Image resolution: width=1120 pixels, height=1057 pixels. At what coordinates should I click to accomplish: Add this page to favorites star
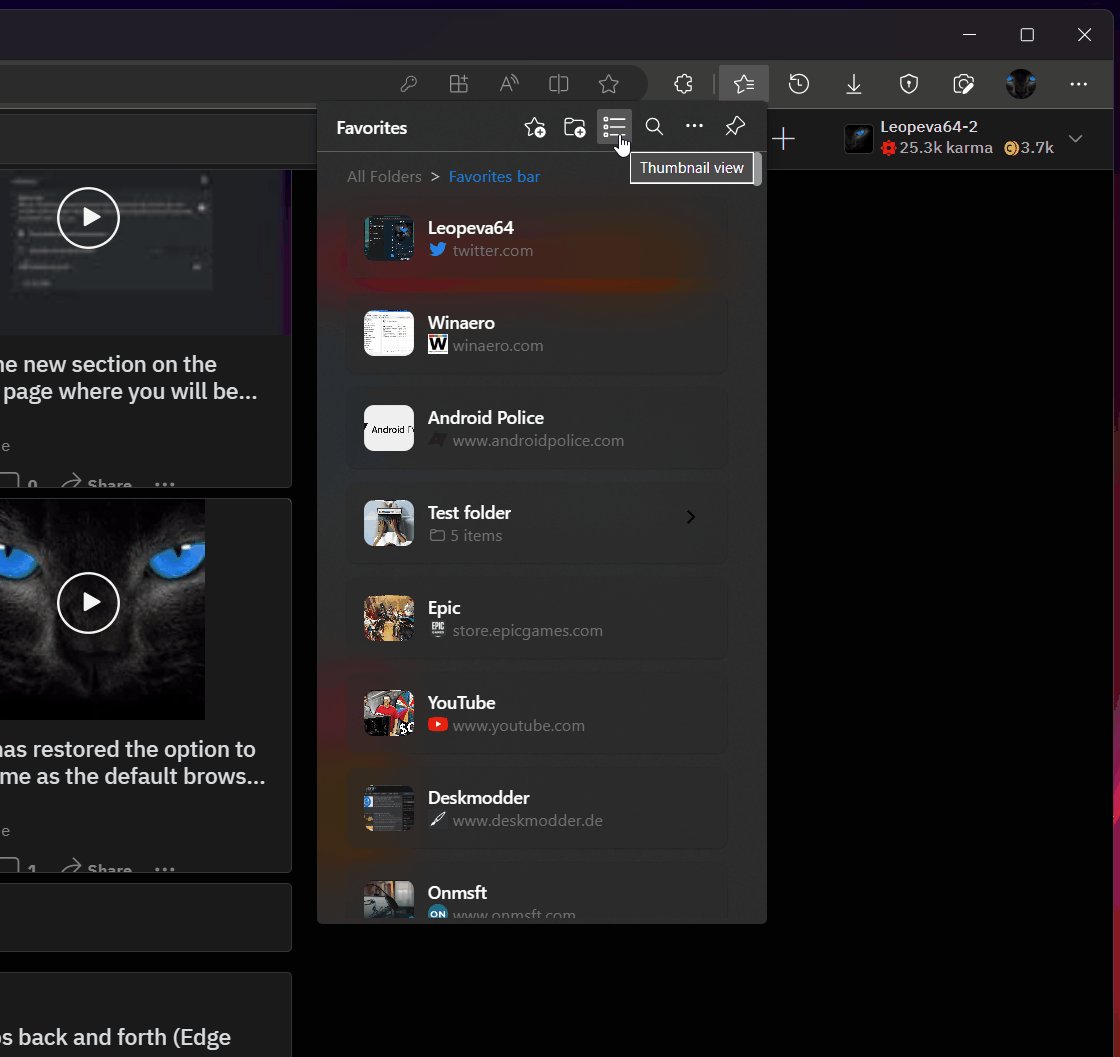(609, 84)
